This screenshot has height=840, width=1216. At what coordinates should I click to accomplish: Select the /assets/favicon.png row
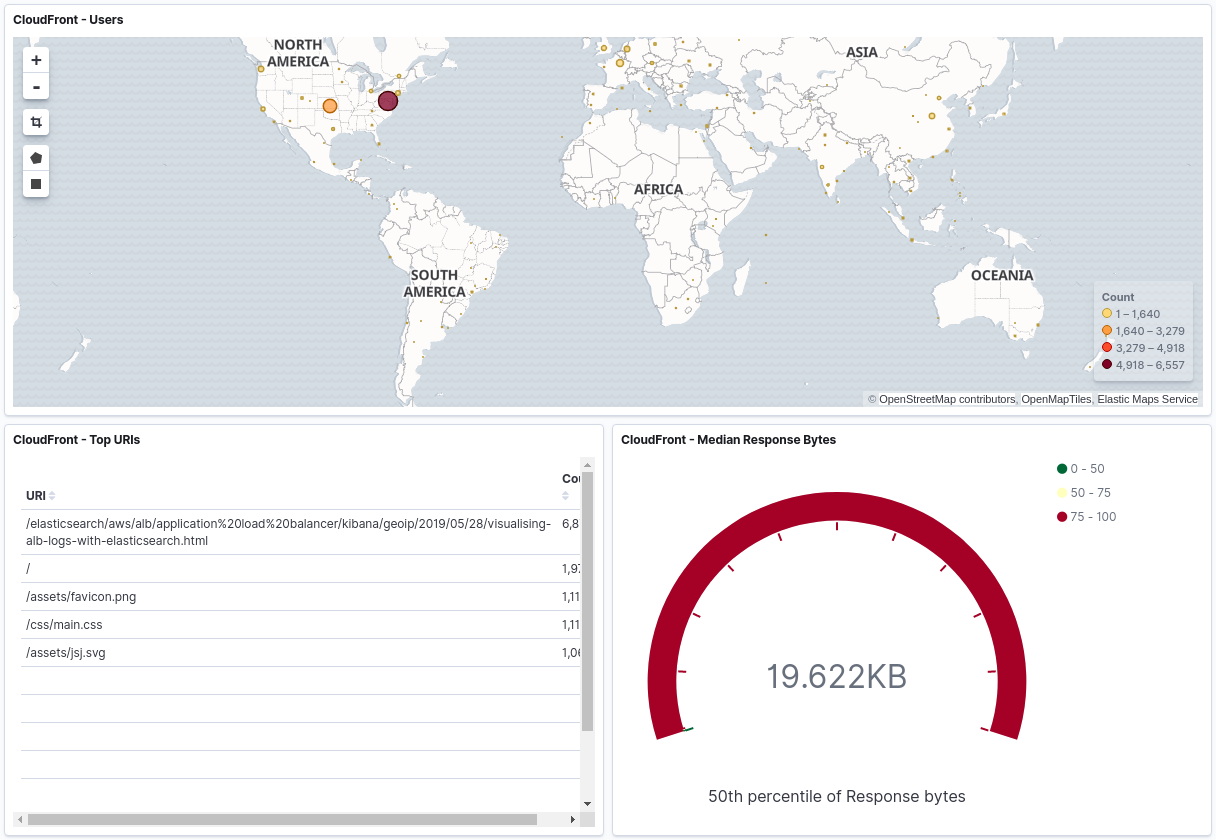click(x=300, y=597)
